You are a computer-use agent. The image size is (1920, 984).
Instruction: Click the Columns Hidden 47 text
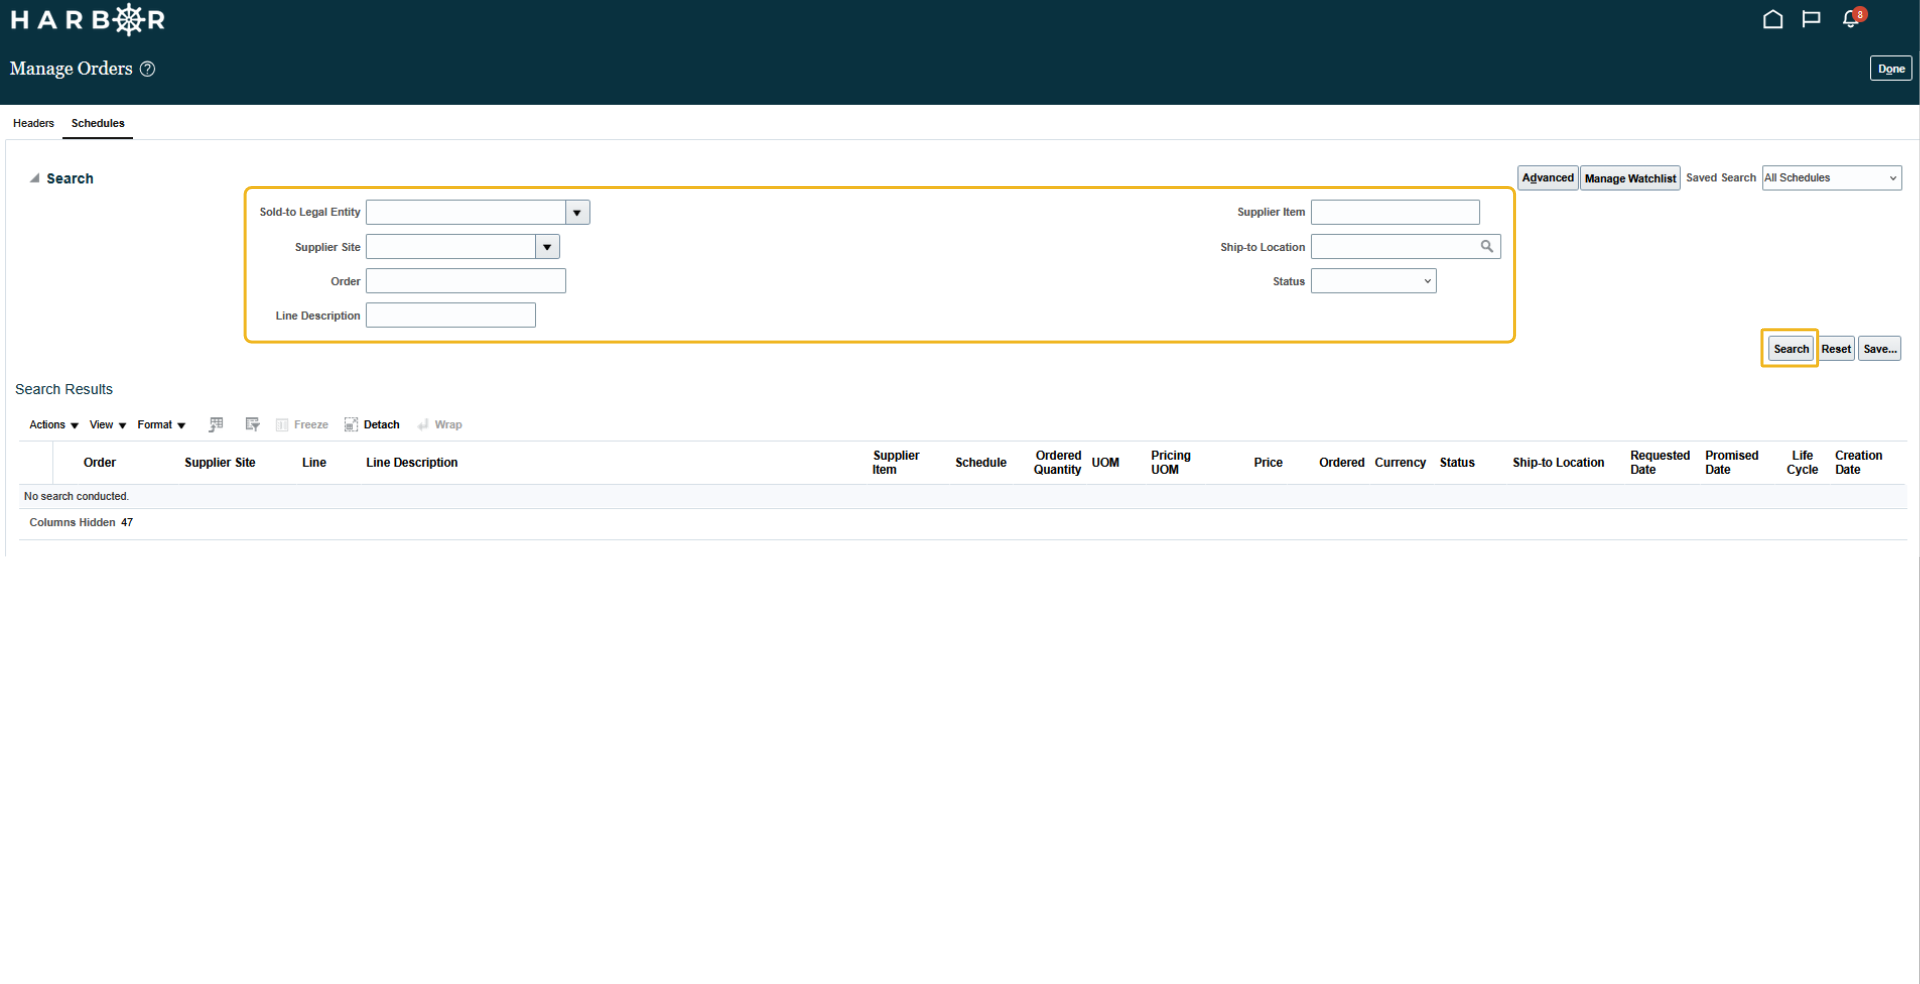pos(81,523)
